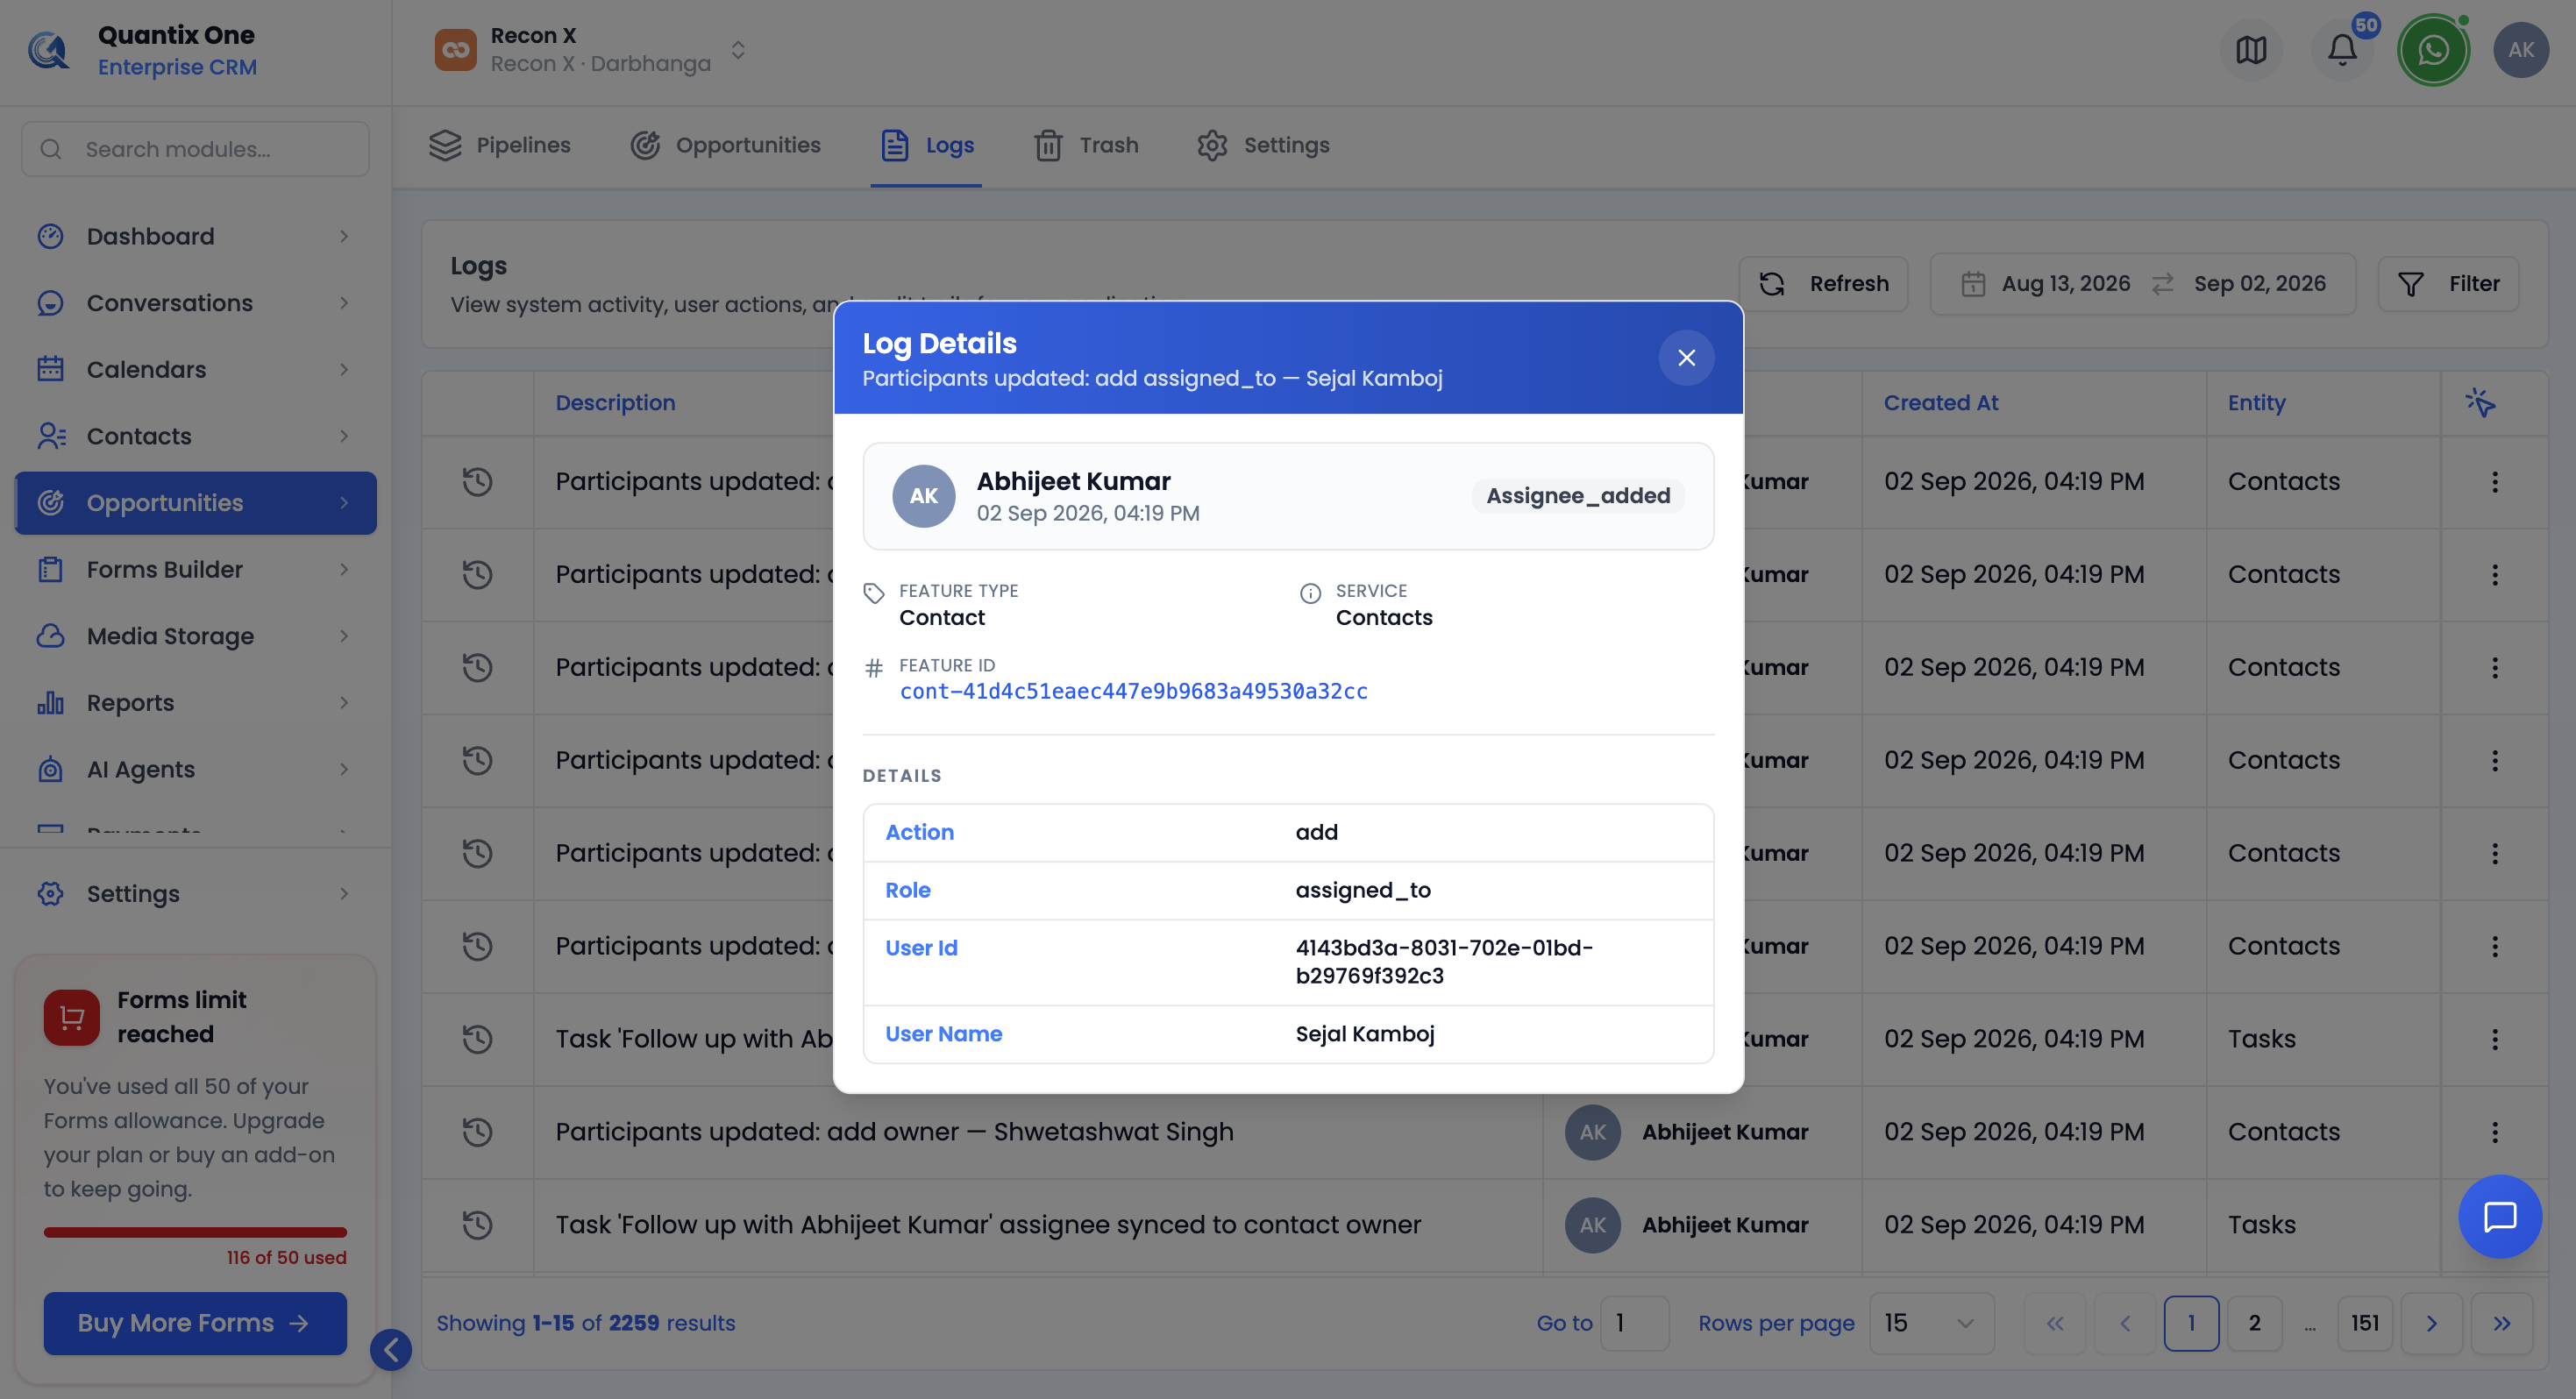
Task: Open column customization sparkle icon
Action: tap(2481, 402)
